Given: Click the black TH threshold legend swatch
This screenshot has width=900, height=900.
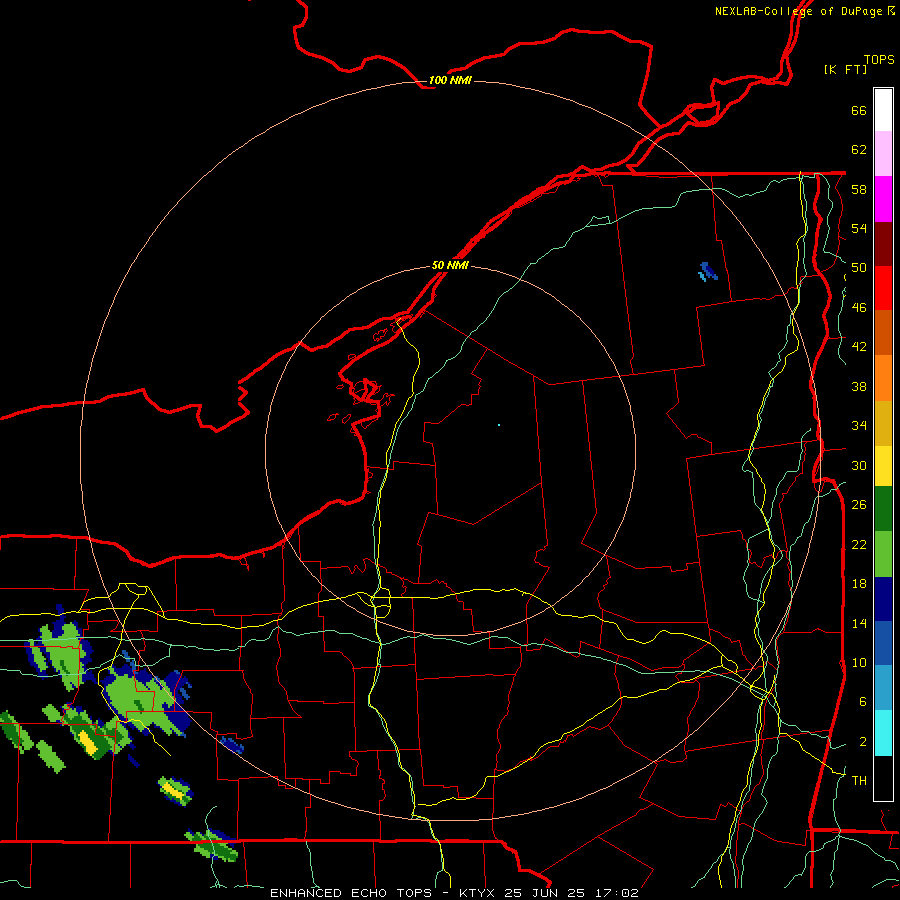Looking at the screenshot, I should click(883, 778).
